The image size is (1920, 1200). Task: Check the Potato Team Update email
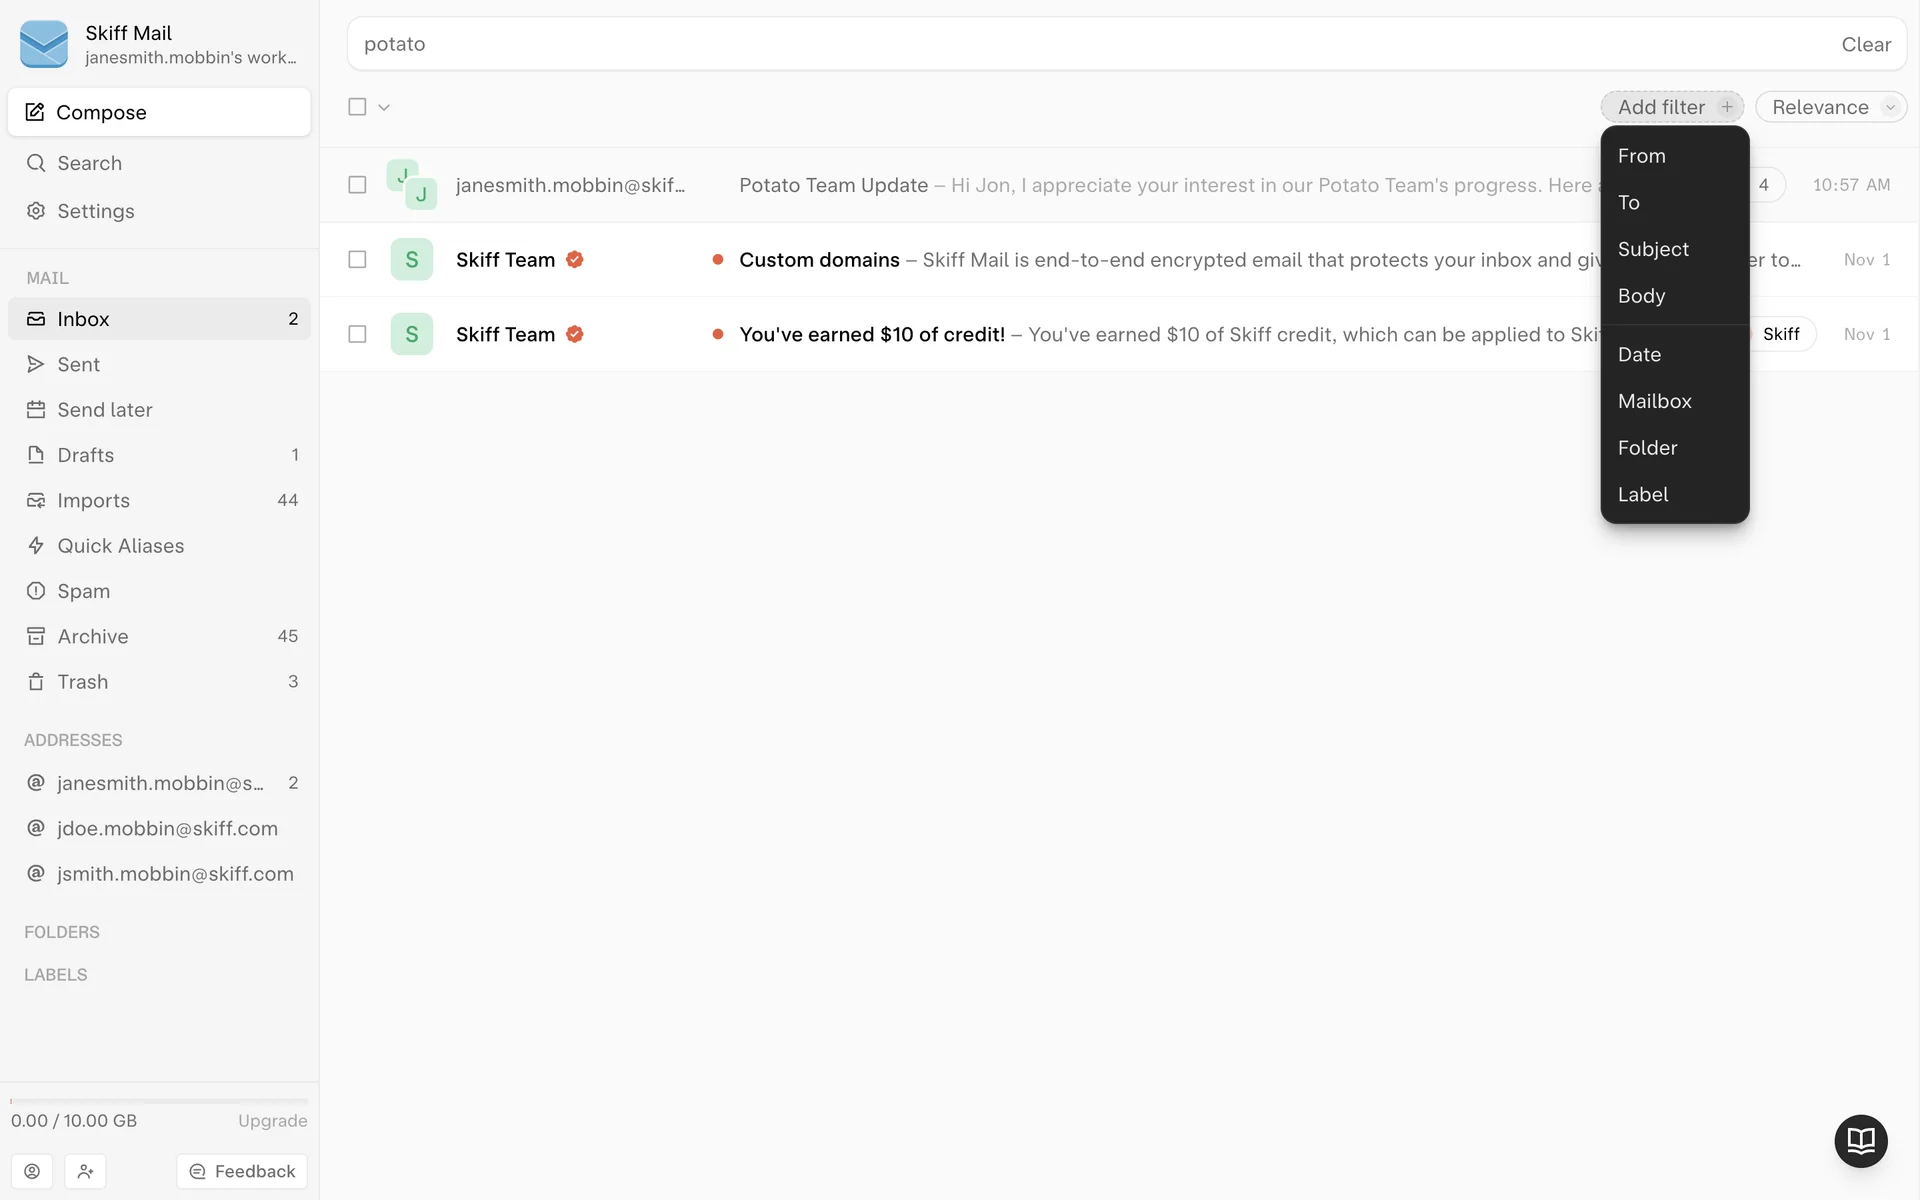coord(357,185)
